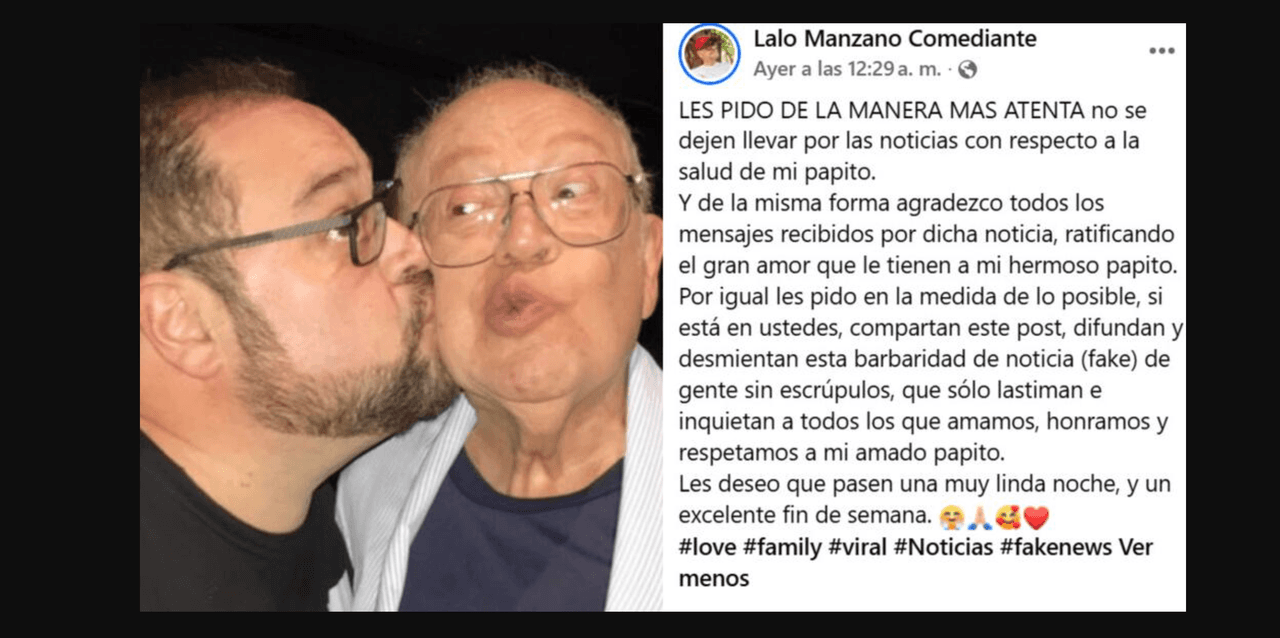Viewport: 1280px width, 638px height.
Task: Open the #family hashtag
Action: tap(783, 548)
